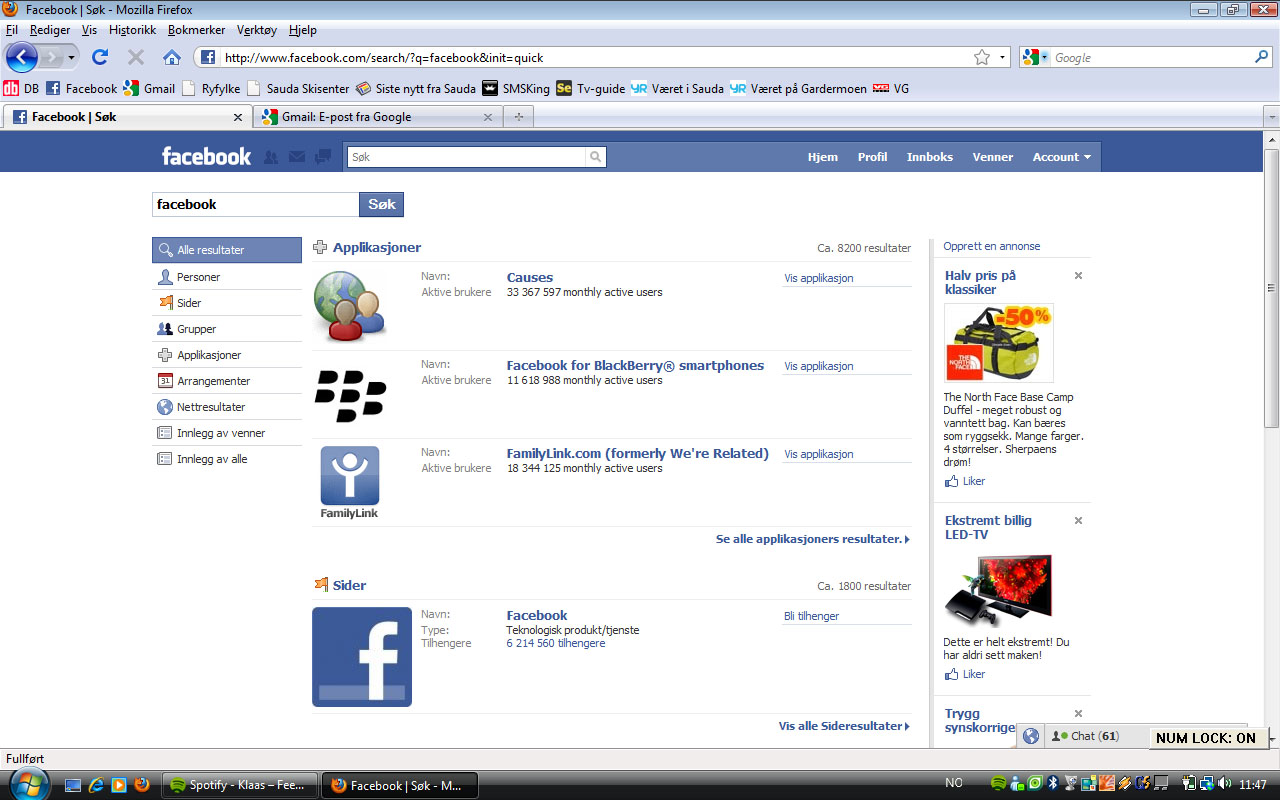This screenshot has height=800, width=1280.
Task: Close the Facebook | Søk tab
Action: pyautogui.click(x=238, y=117)
